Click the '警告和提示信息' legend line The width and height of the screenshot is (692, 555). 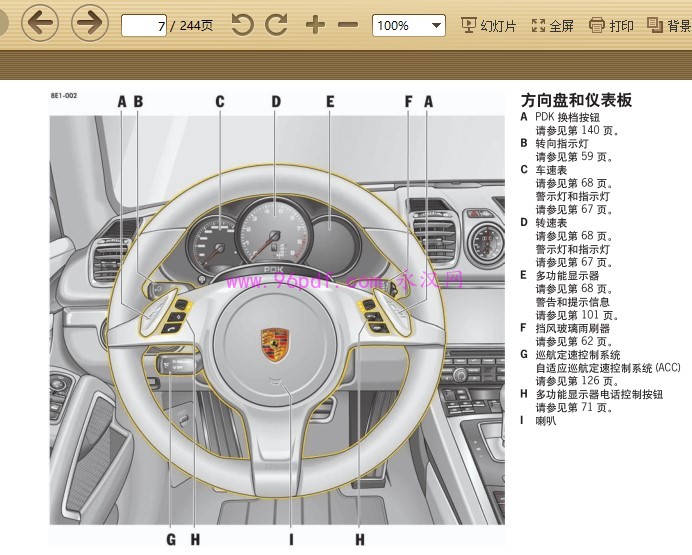pos(573,302)
